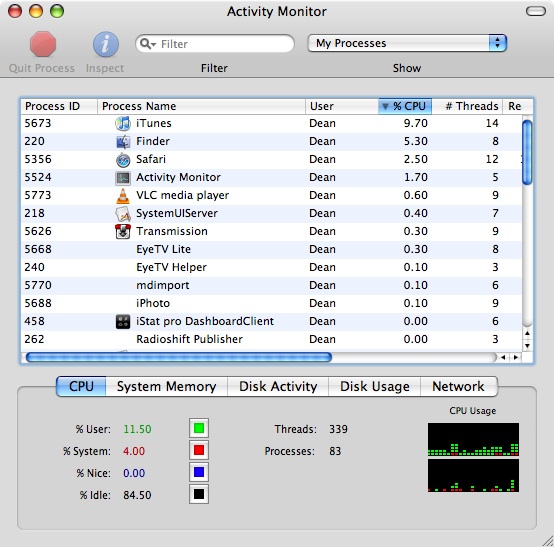Click the blue % Nice color swatch

(x=199, y=472)
